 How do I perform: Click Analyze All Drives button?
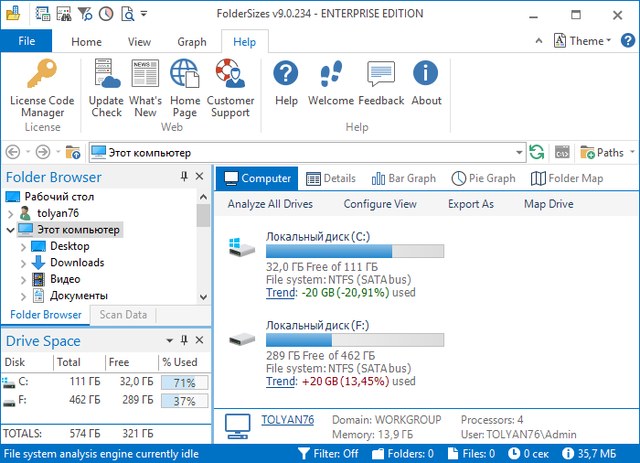[270, 204]
